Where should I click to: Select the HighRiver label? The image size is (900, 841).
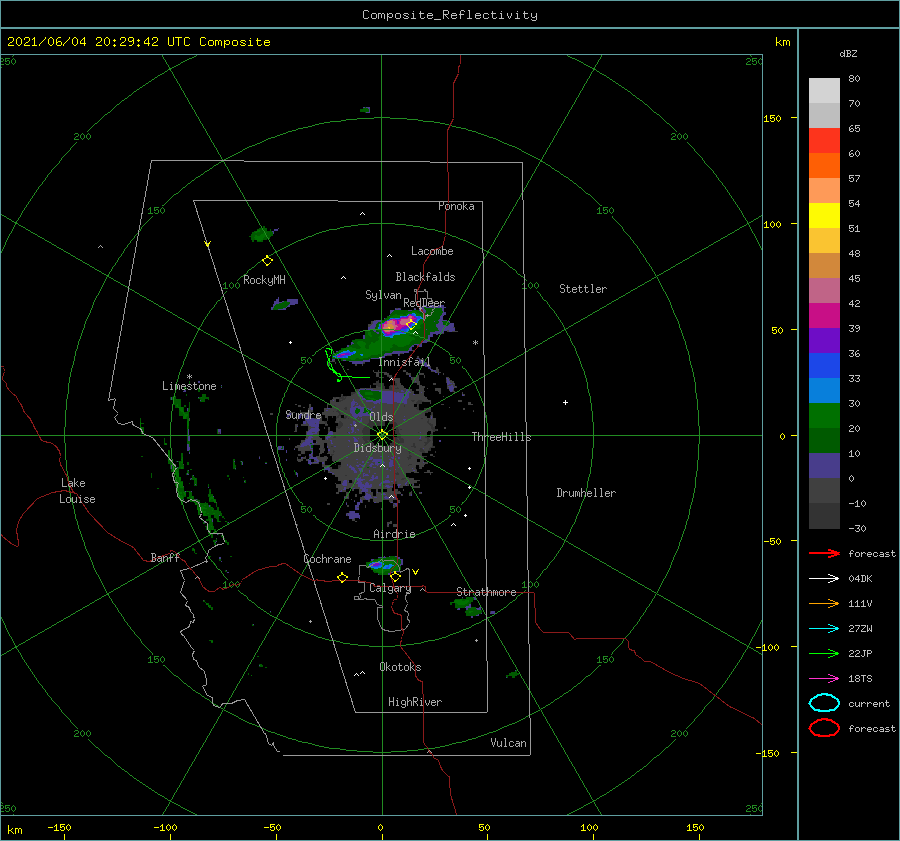tap(415, 702)
